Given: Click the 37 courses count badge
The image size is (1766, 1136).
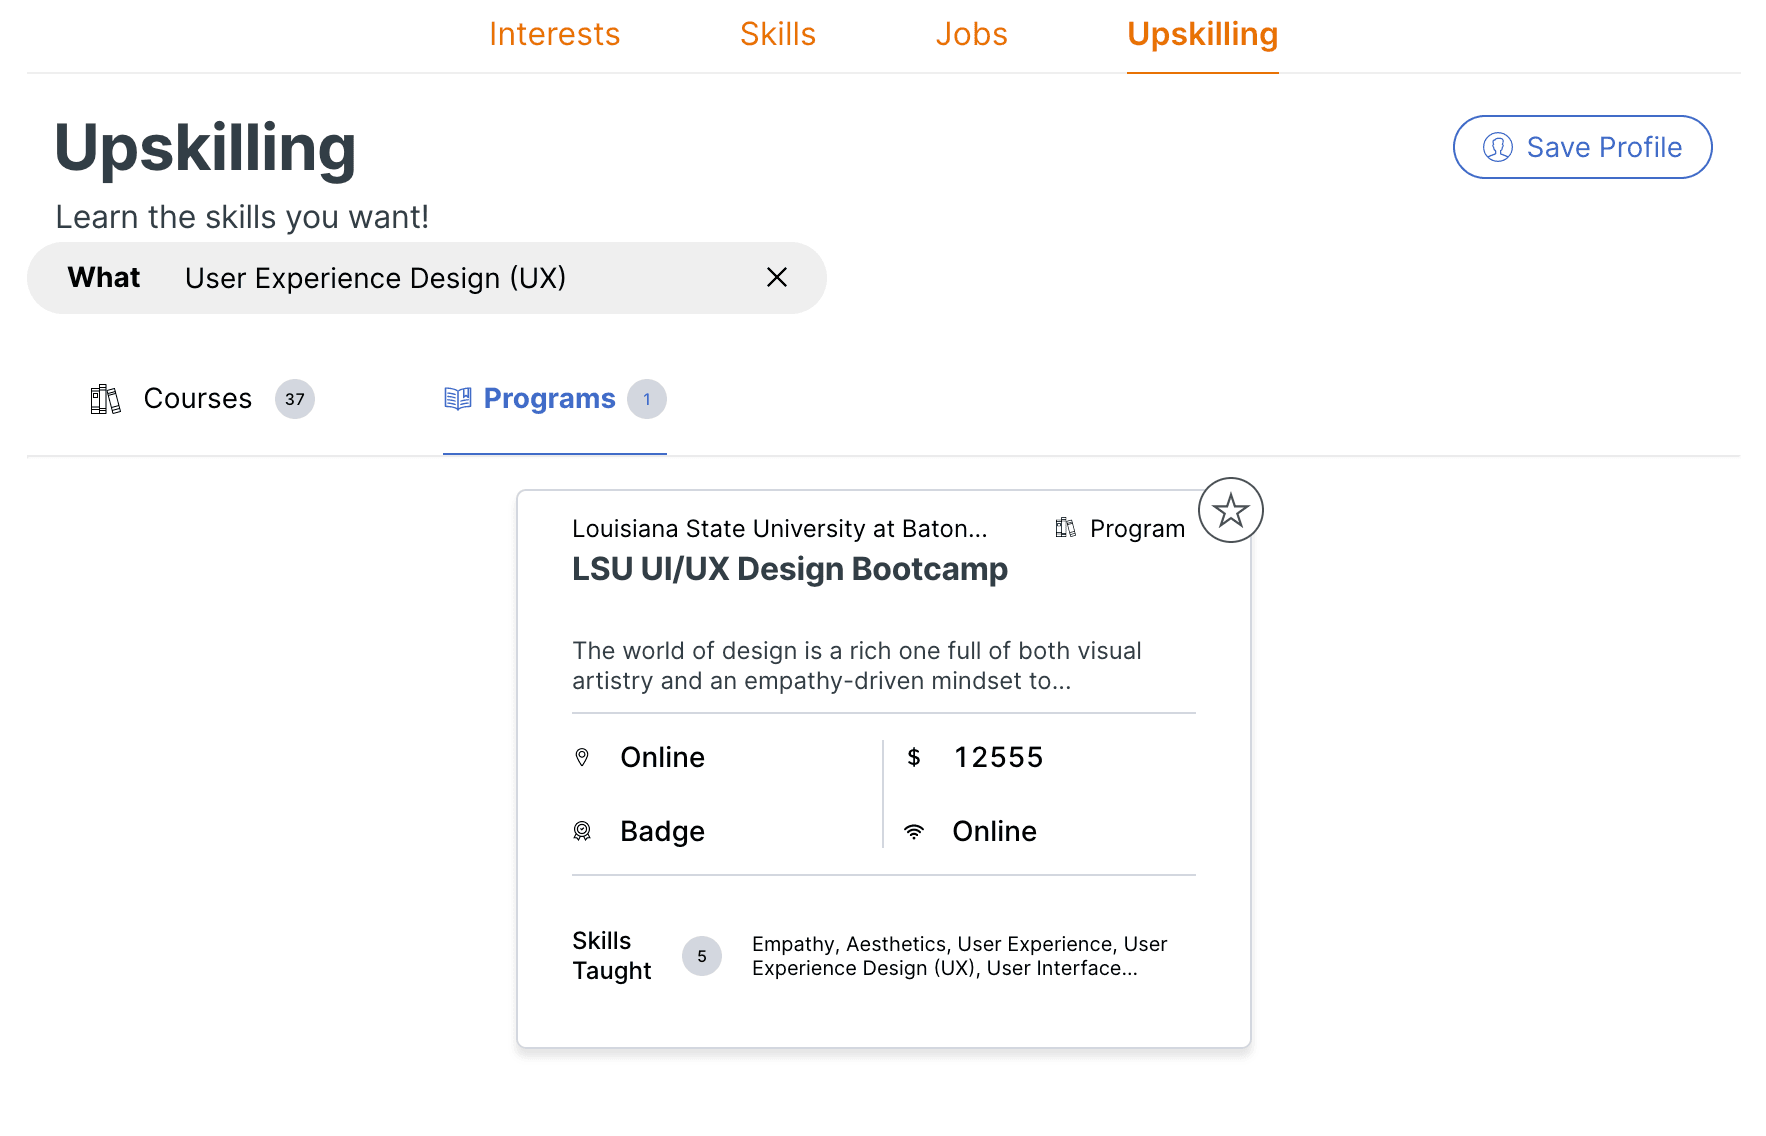Looking at the screenshot, I should click(294, 399).
